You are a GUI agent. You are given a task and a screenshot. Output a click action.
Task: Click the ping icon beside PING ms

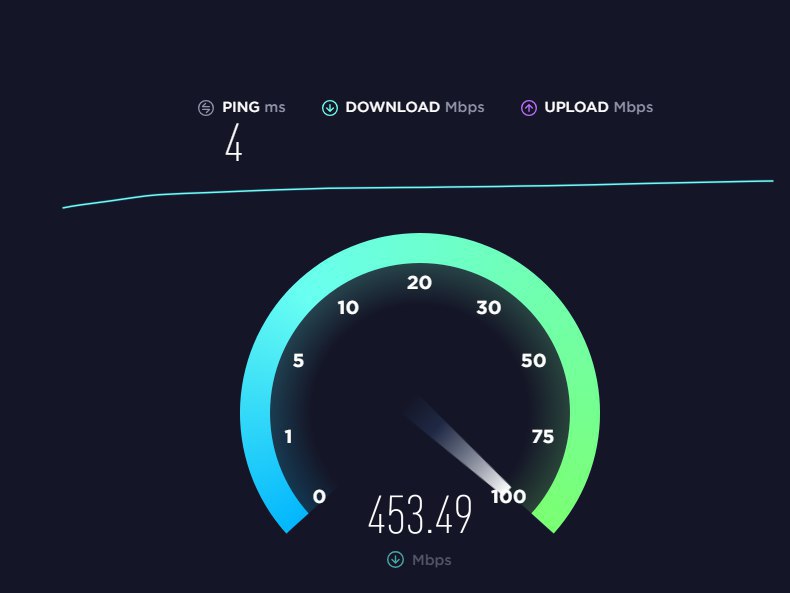[x=206, y=107]
